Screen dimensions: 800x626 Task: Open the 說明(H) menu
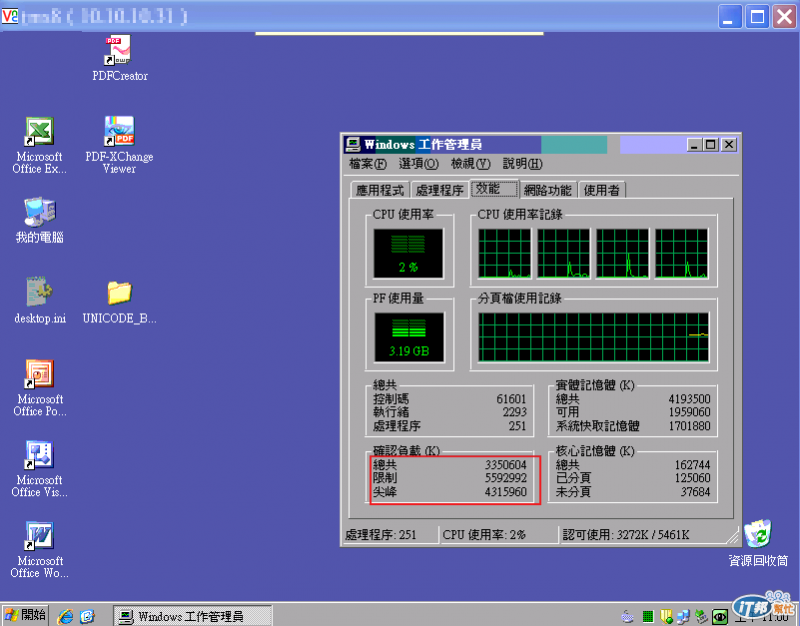click(x=522, y=164)
